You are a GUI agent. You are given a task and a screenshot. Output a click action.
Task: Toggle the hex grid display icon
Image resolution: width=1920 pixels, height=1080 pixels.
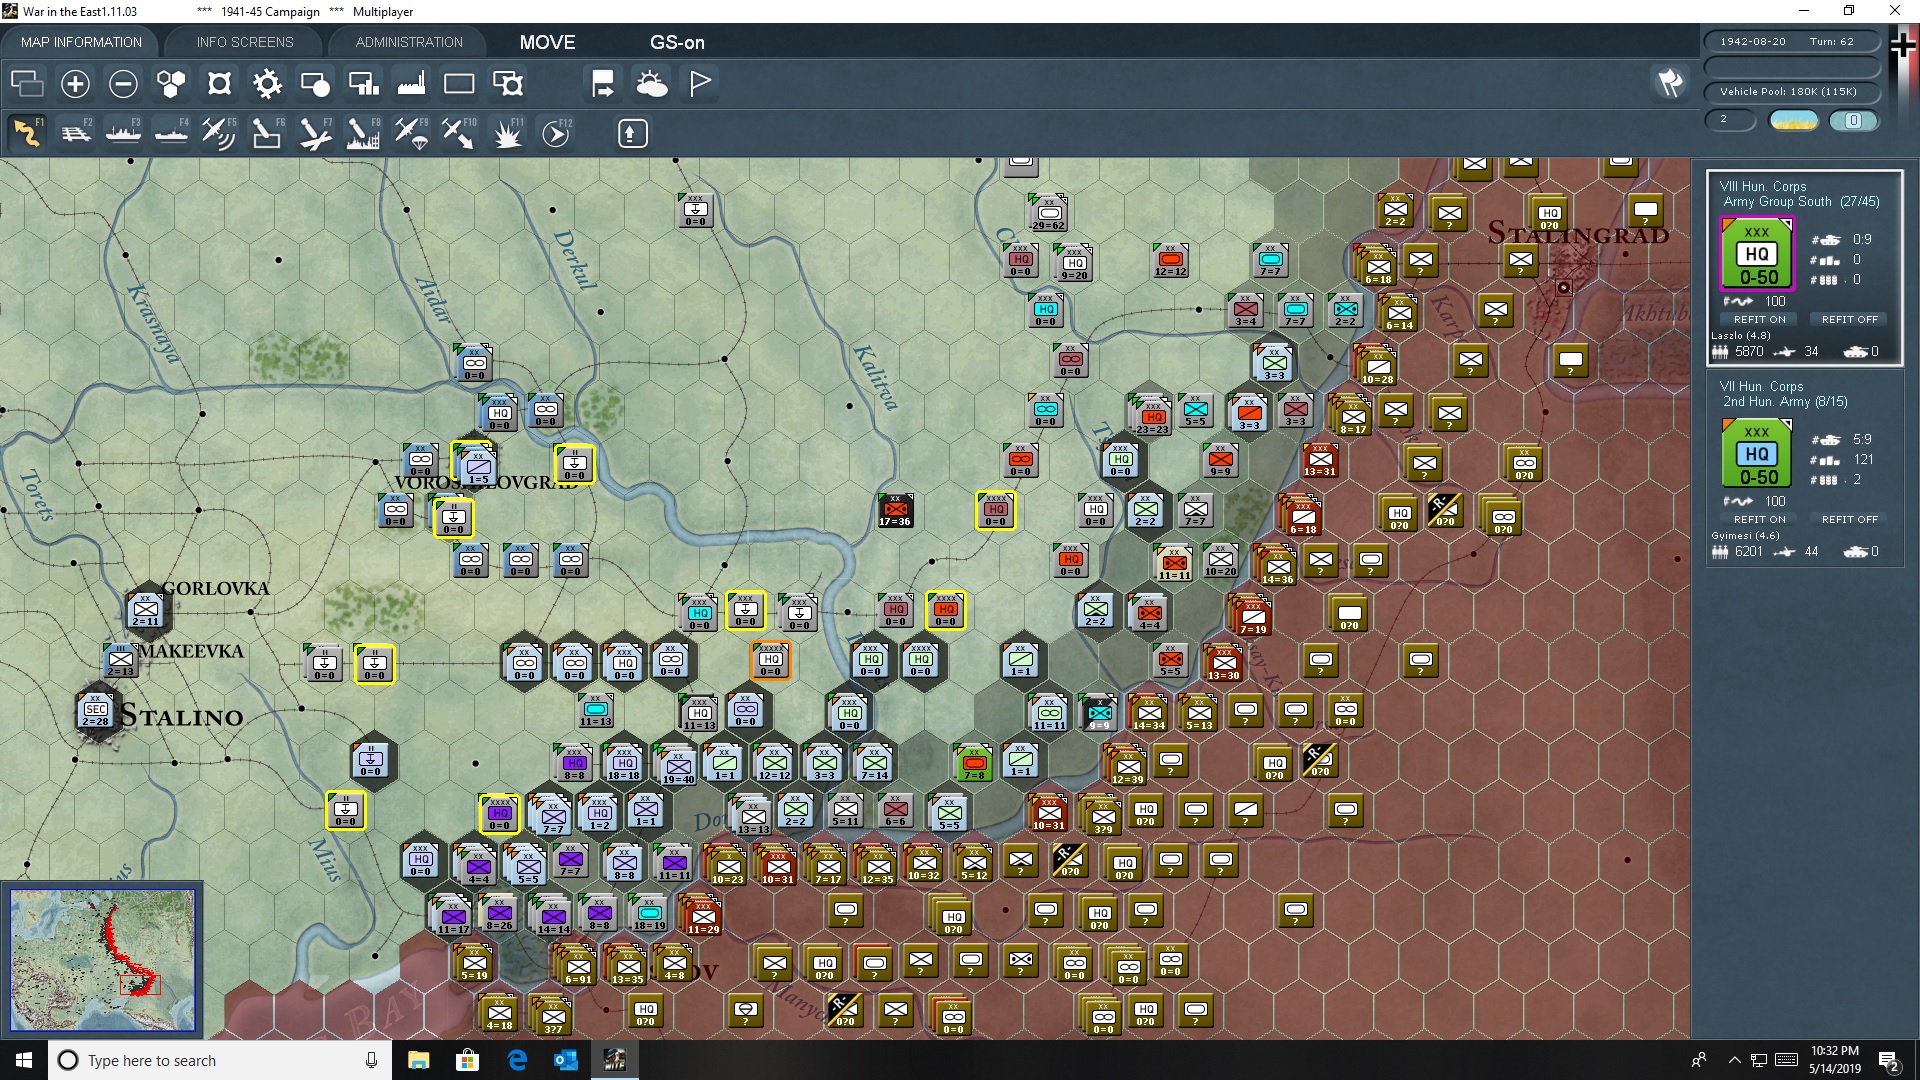[x=171, y=83]
